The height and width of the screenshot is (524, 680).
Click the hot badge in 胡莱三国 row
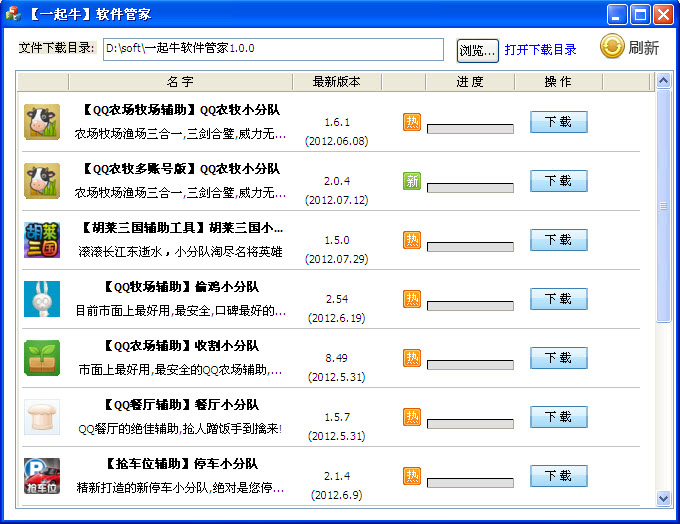[412, 240]
